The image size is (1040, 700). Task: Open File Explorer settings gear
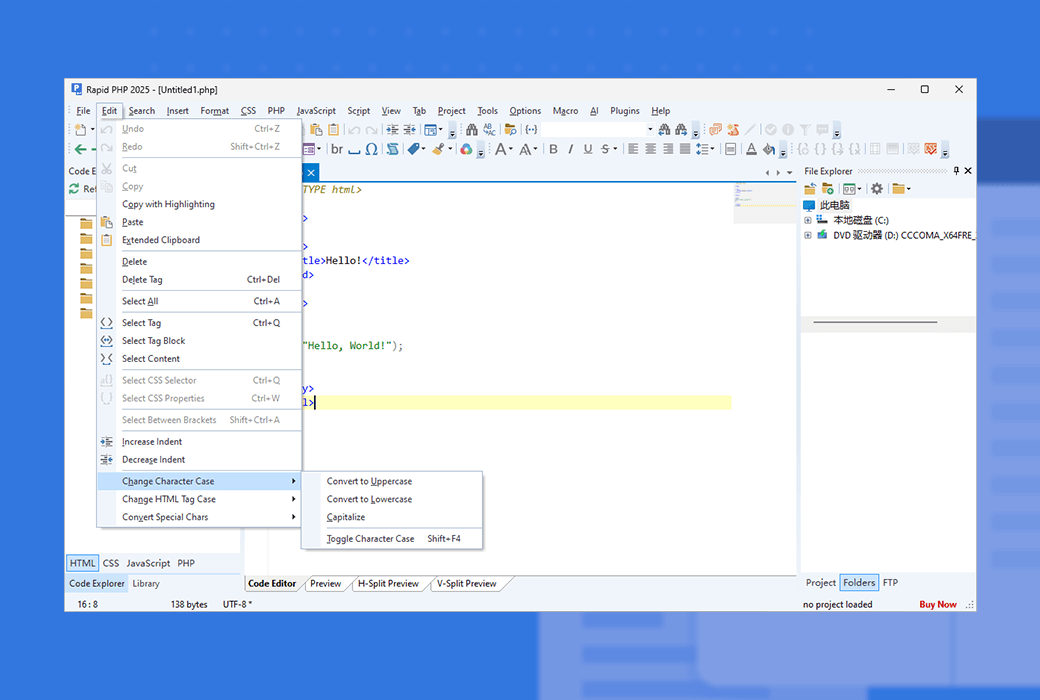click(x=877, y=189)
